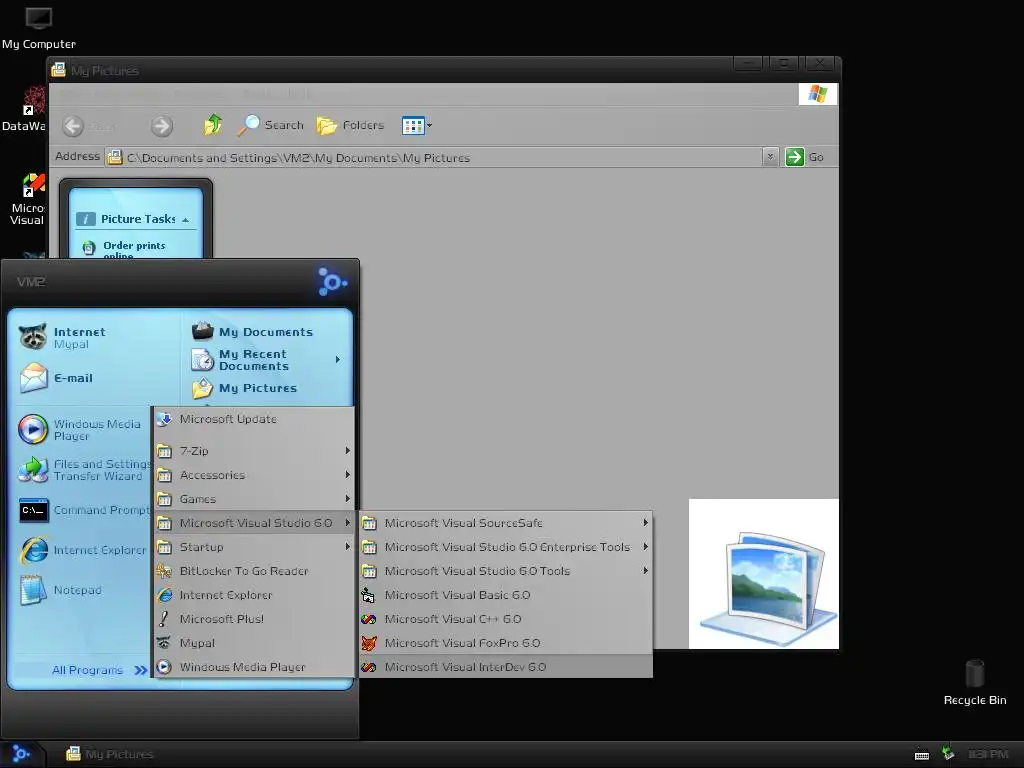Launch Microsoft Visual FoxPro 6.0

coord(505,643)
